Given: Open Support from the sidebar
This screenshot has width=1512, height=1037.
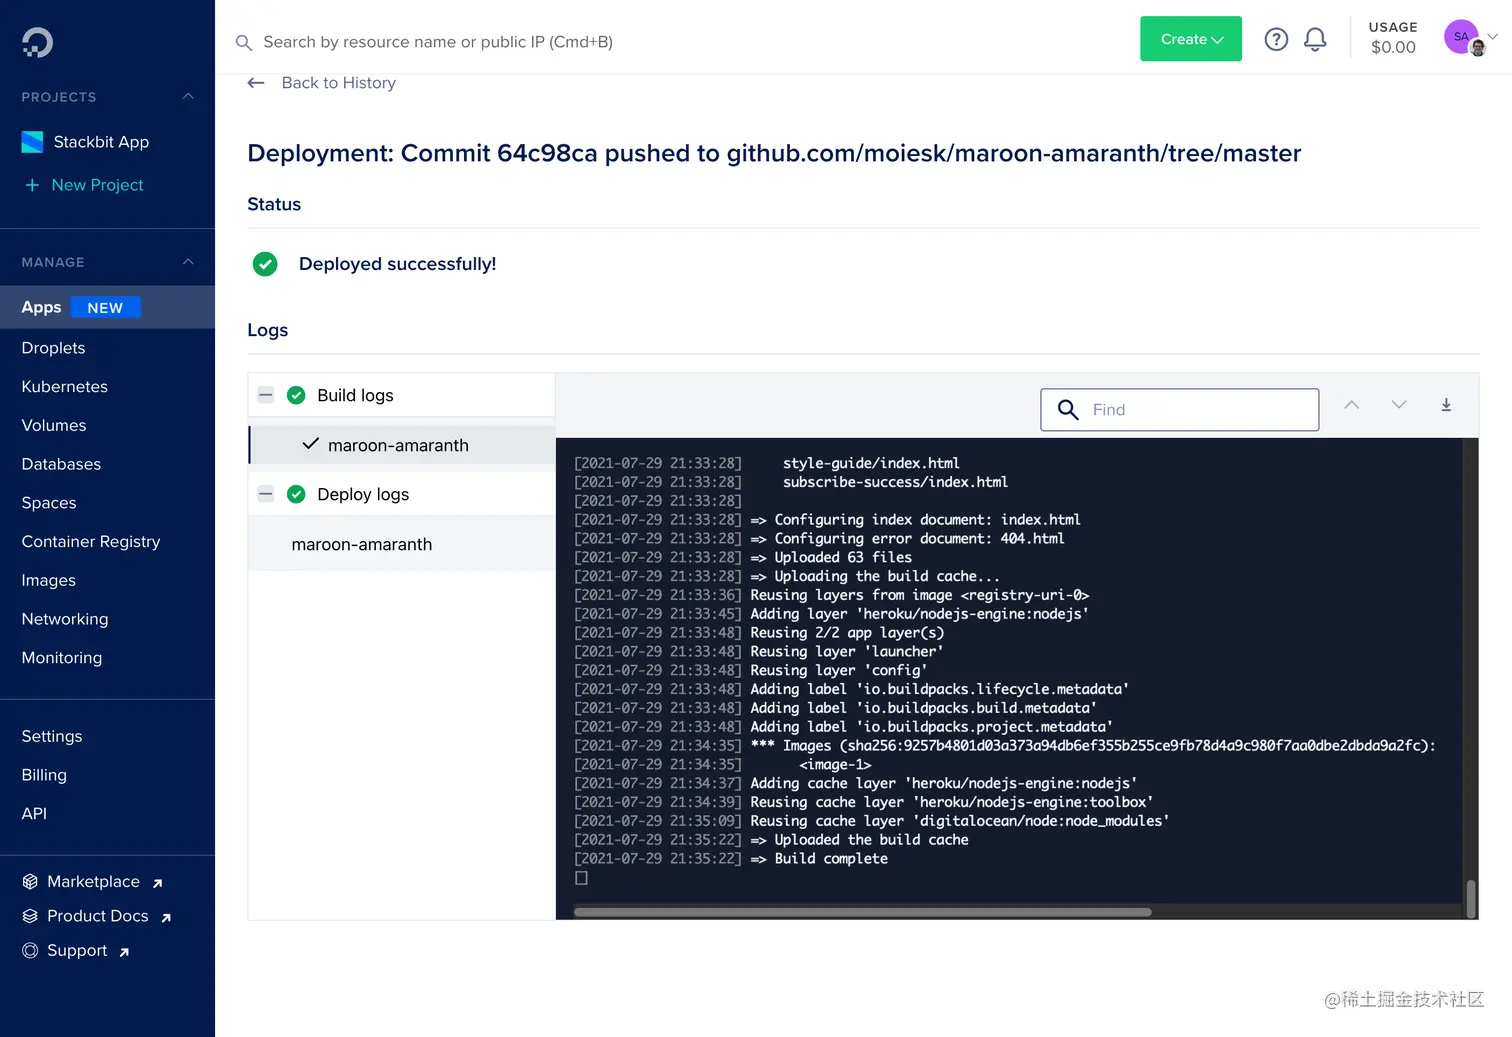Looking at the screenshot, I should (77, 950).
